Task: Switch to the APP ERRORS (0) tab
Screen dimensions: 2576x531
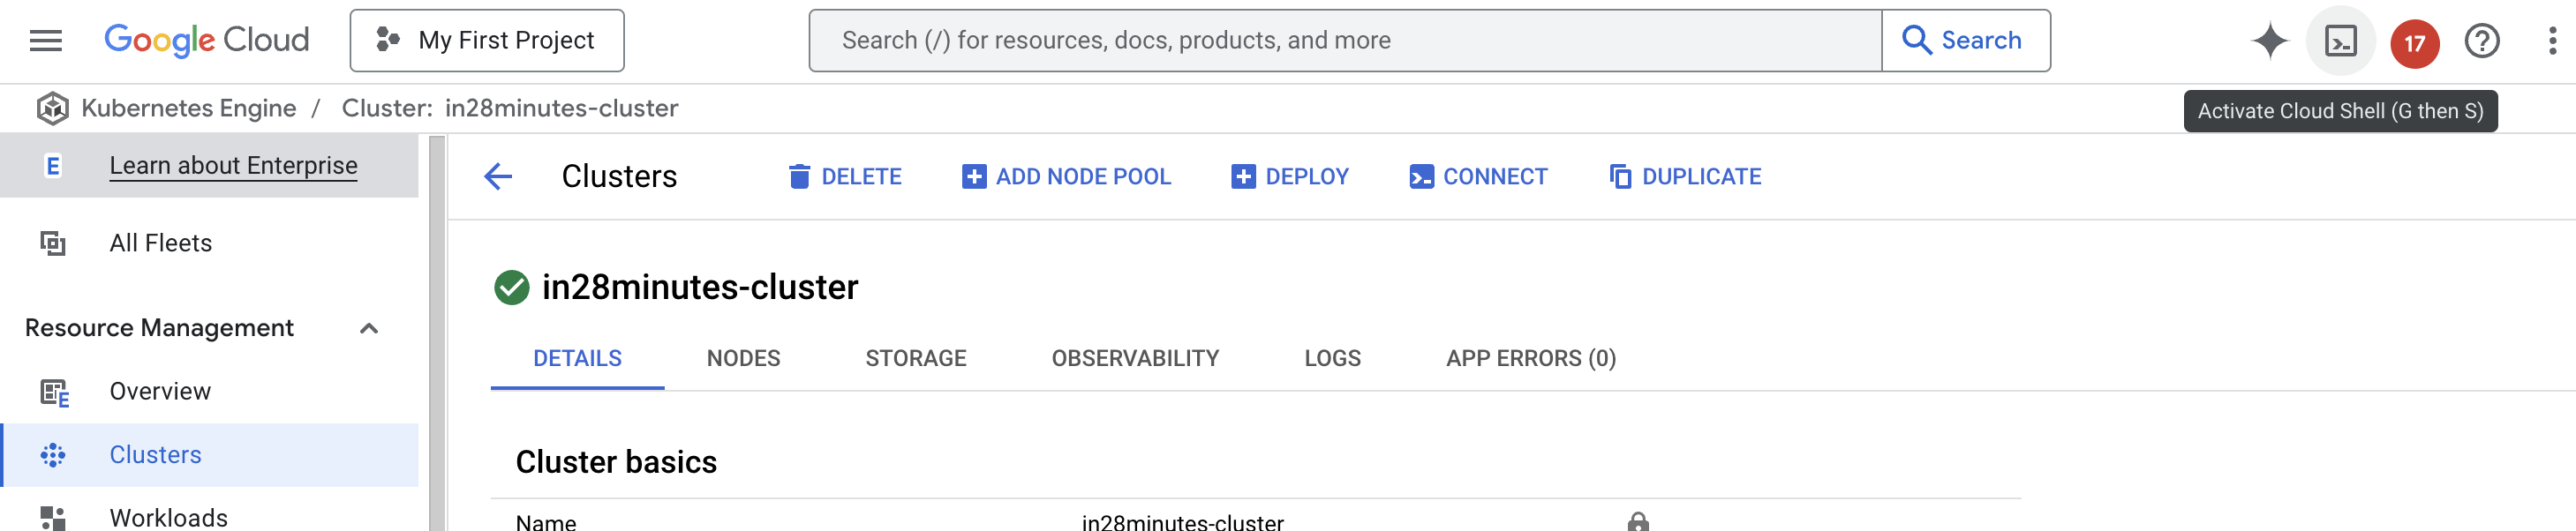Action: pos(1530,358)
